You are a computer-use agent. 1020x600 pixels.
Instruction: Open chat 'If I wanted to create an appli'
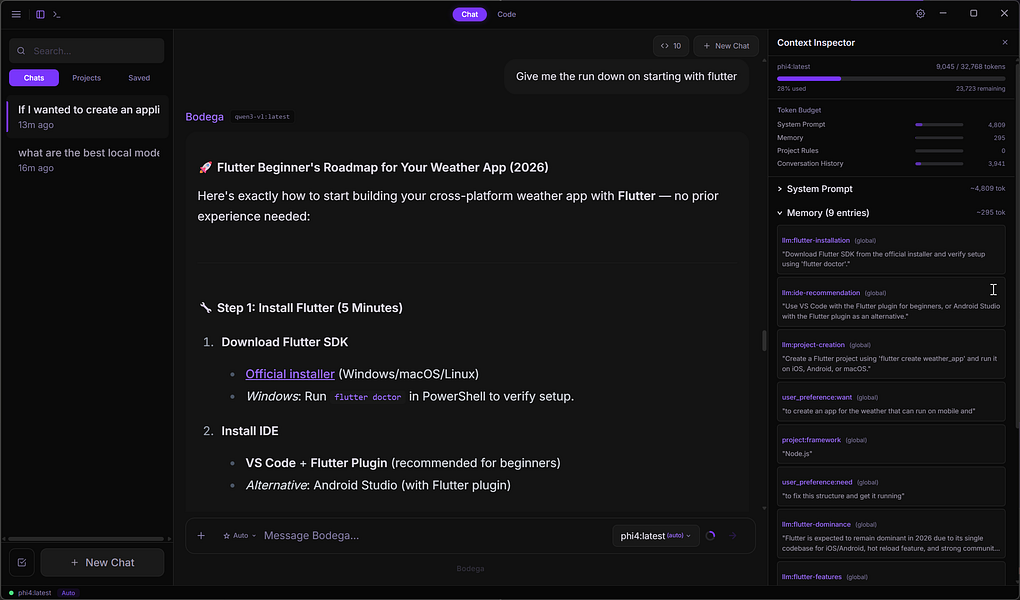pos(87,116)
